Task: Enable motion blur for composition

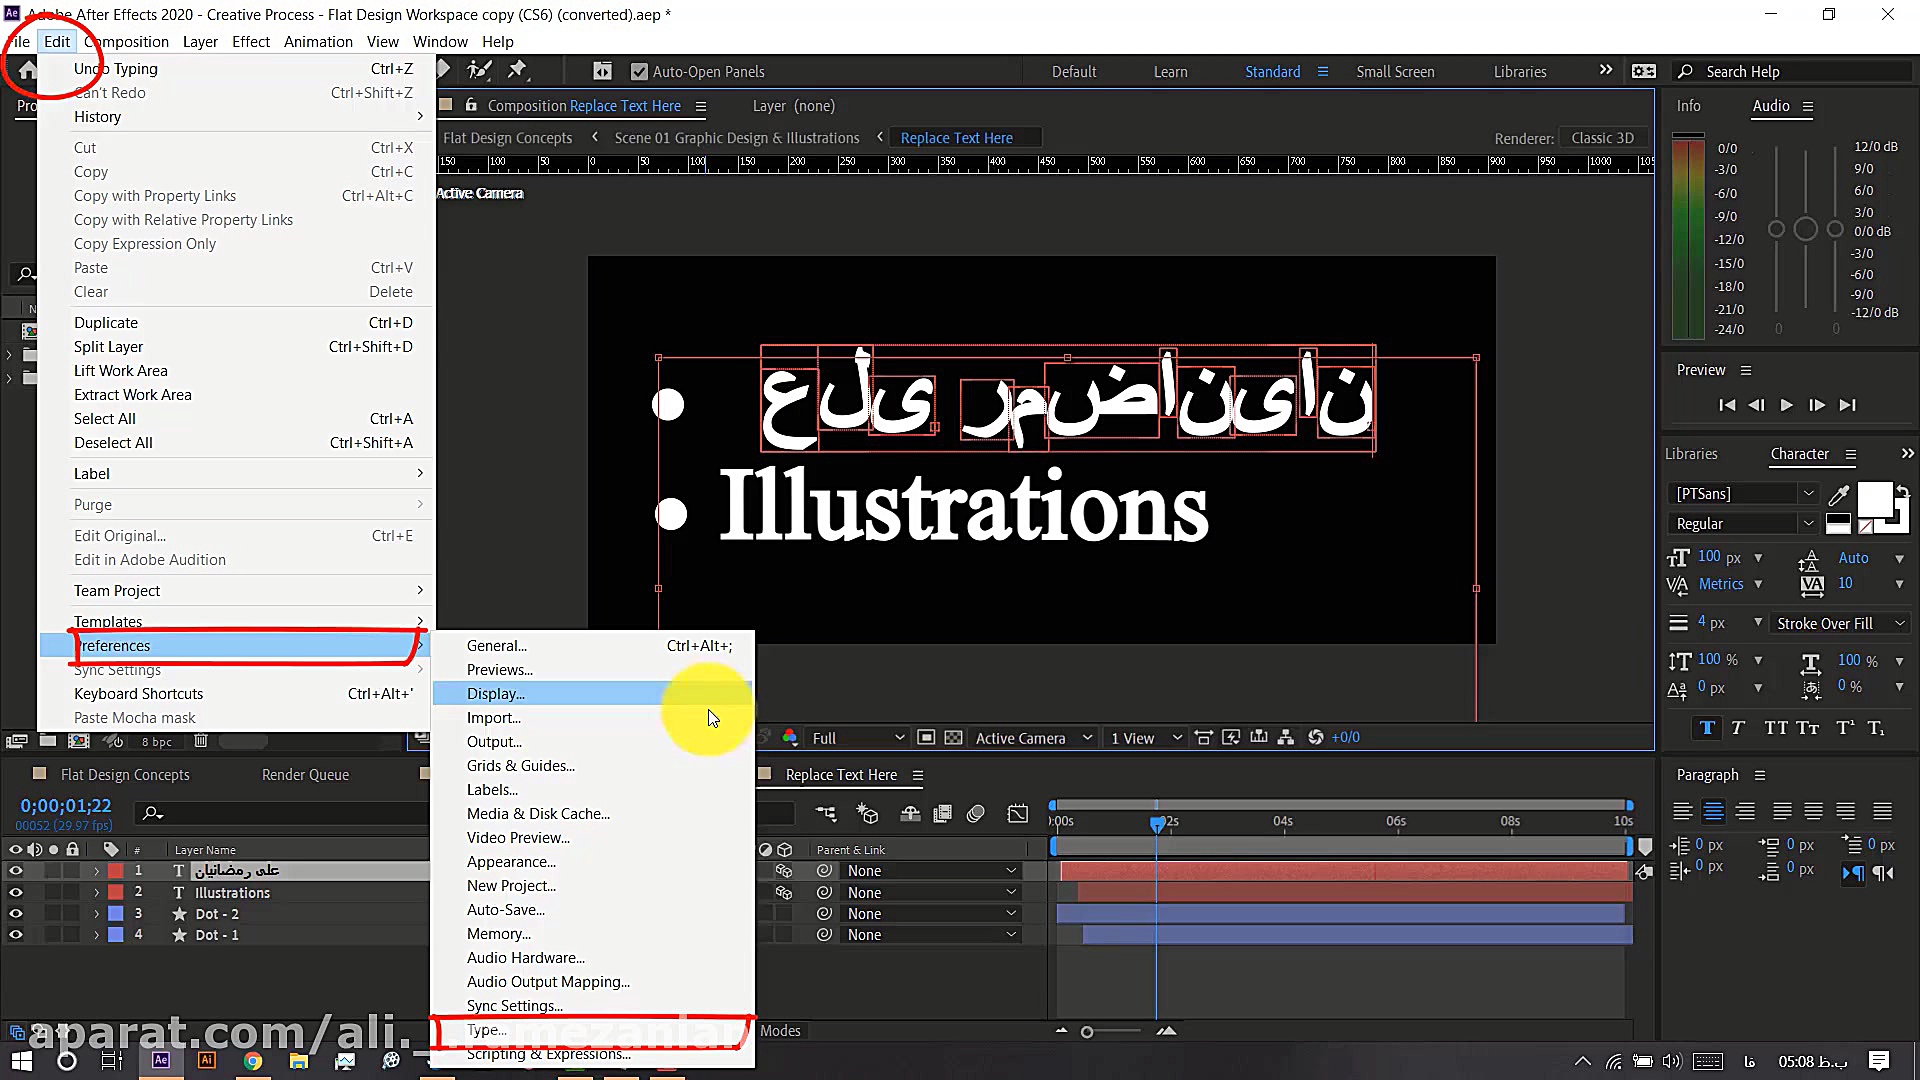Action: 977,814
